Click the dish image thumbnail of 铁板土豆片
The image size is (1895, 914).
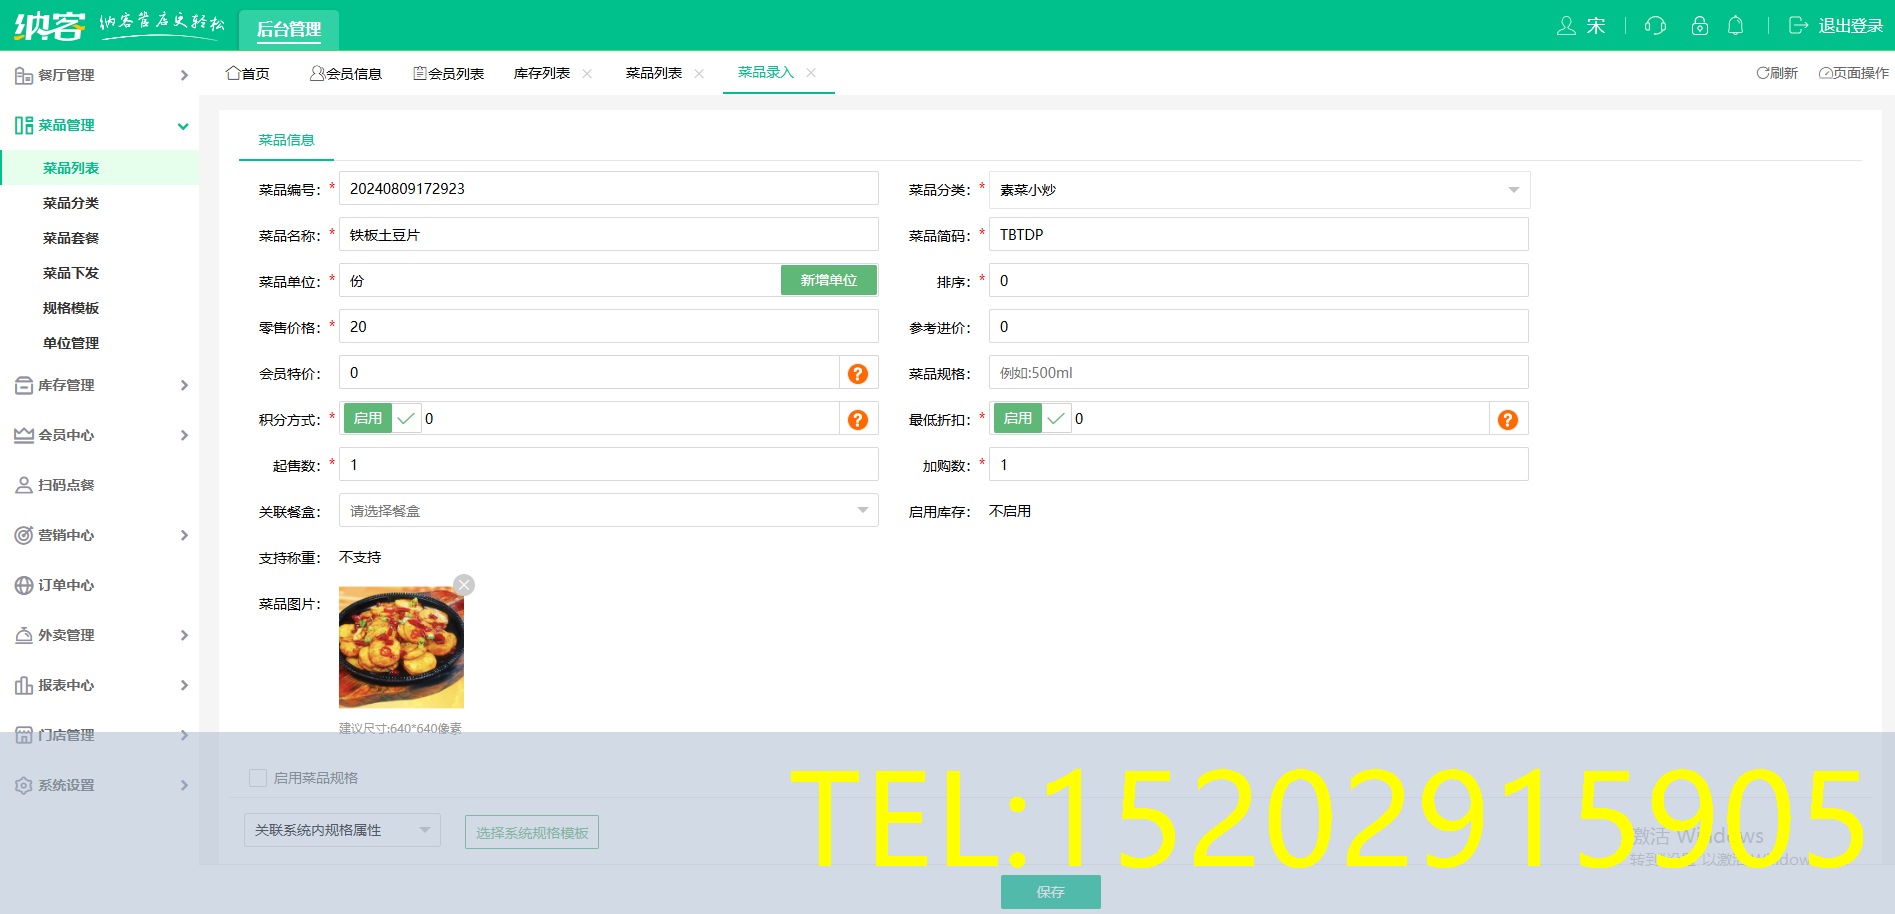coord(400,646)
